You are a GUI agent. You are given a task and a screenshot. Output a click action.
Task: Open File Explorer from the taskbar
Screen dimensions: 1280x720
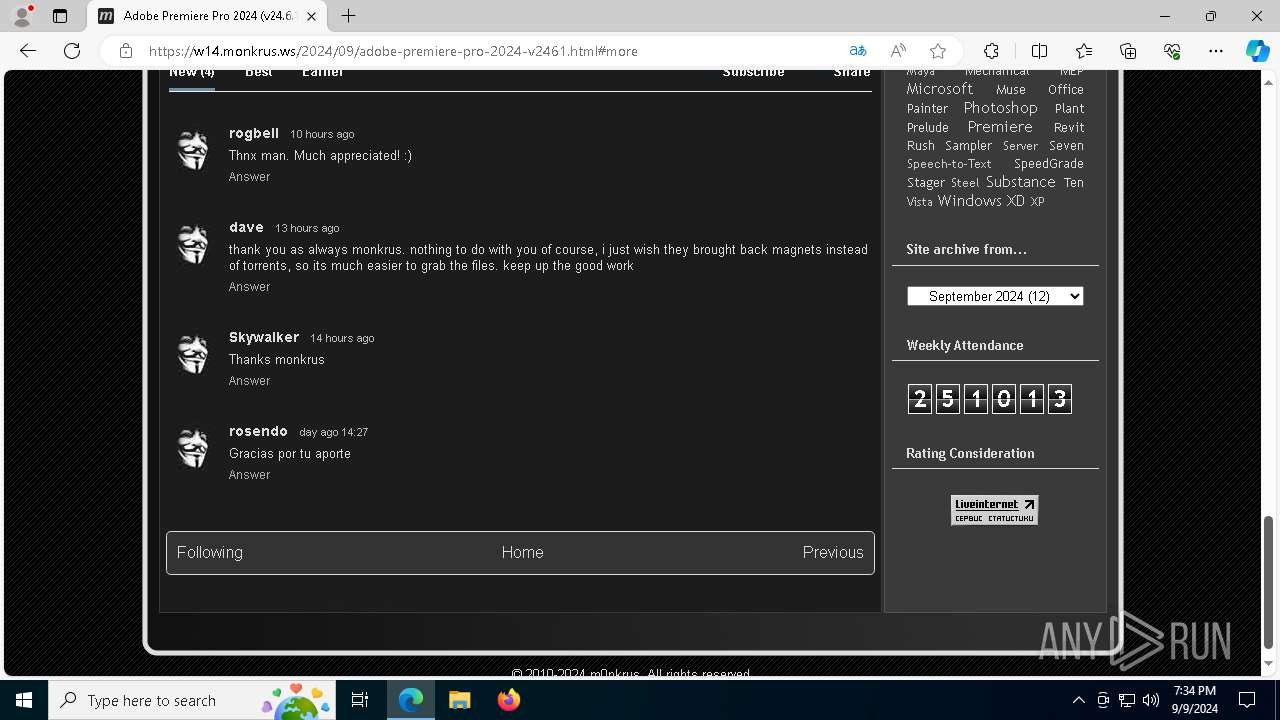click(x=459, y=700)
